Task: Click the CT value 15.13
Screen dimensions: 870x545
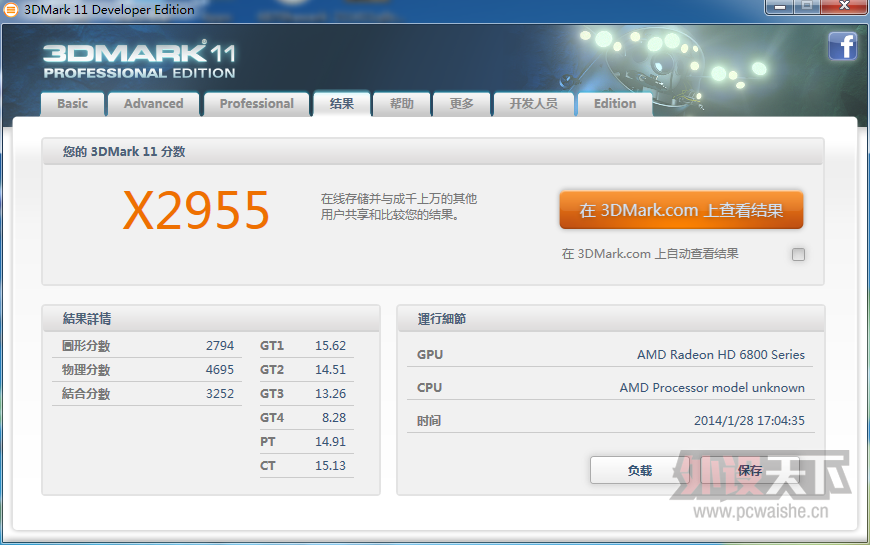Action: (330, 466)
